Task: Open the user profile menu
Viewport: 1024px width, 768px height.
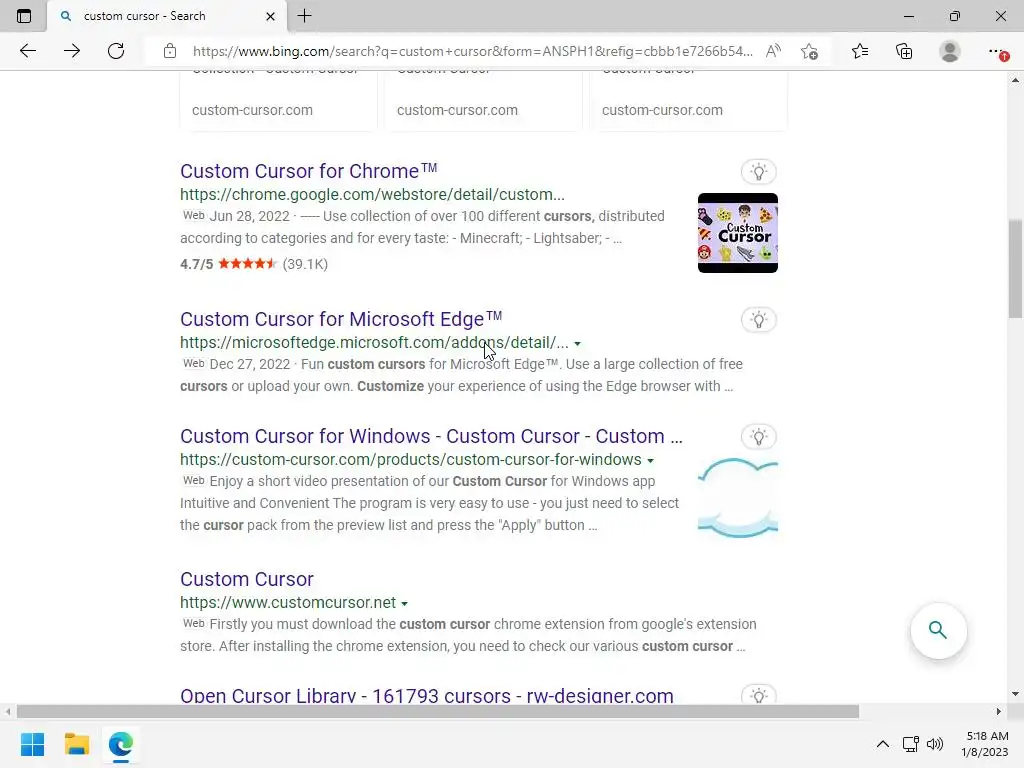Action: (950, 51)
